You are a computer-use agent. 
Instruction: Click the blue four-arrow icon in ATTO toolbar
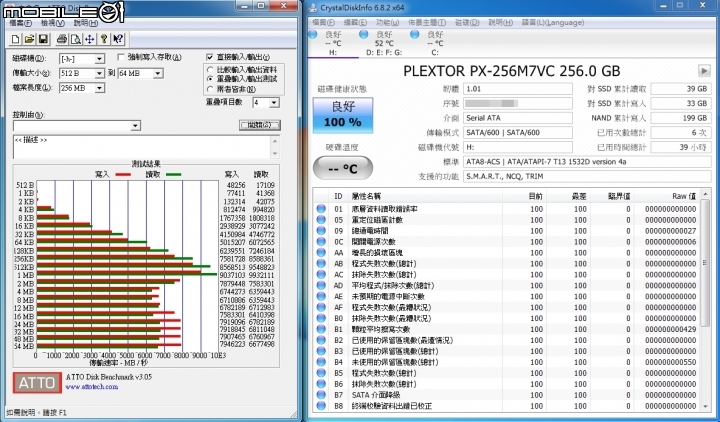click(x=90, y=39)
